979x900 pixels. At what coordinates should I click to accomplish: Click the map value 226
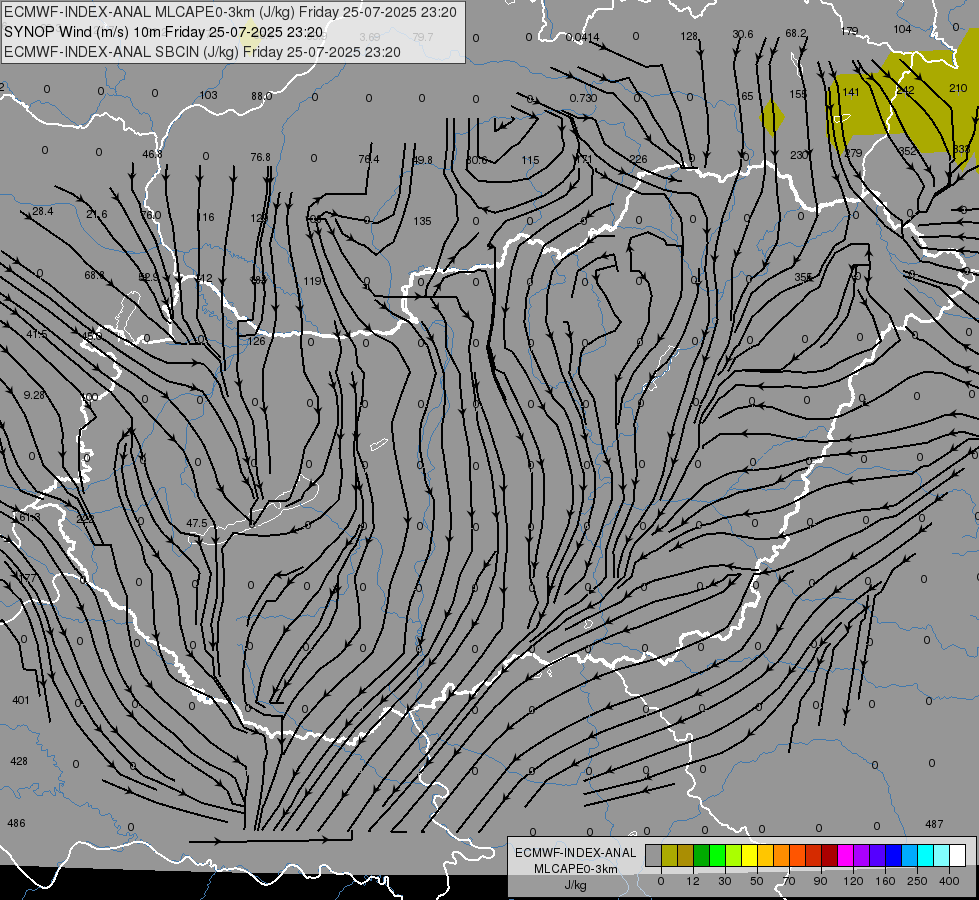coord(638,159)
